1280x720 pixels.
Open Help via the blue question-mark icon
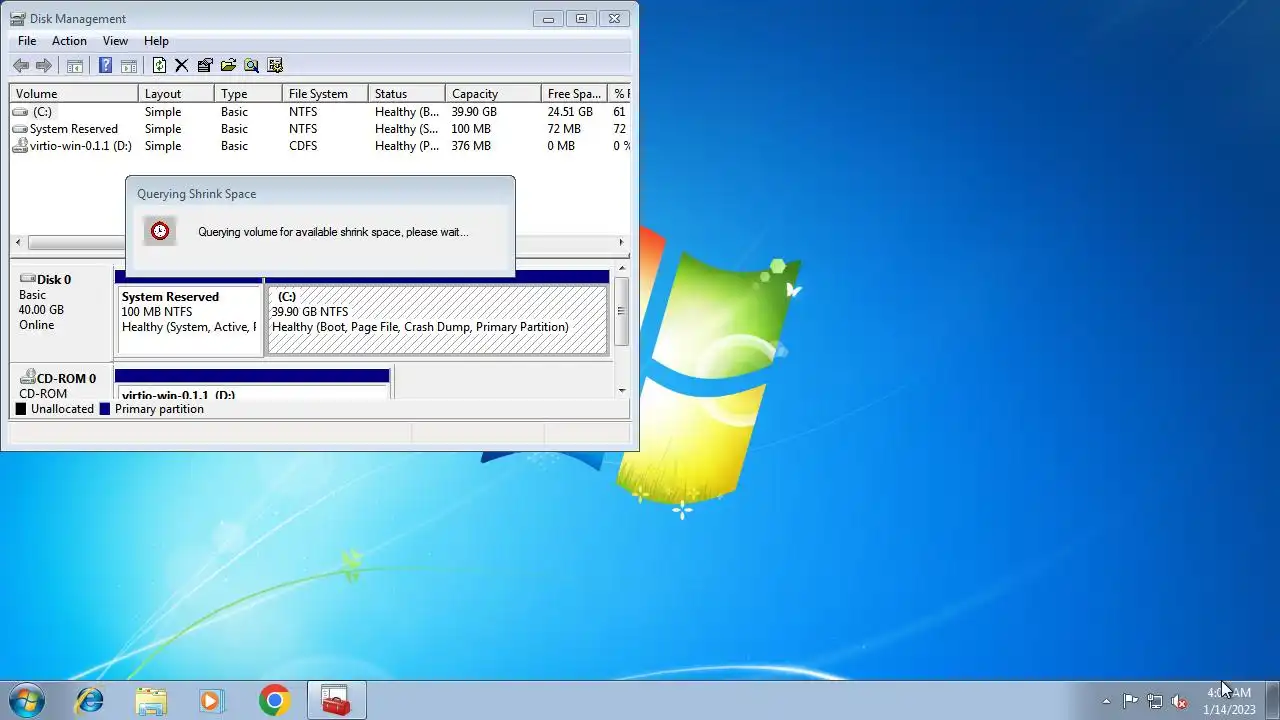[x=105, y=66]
